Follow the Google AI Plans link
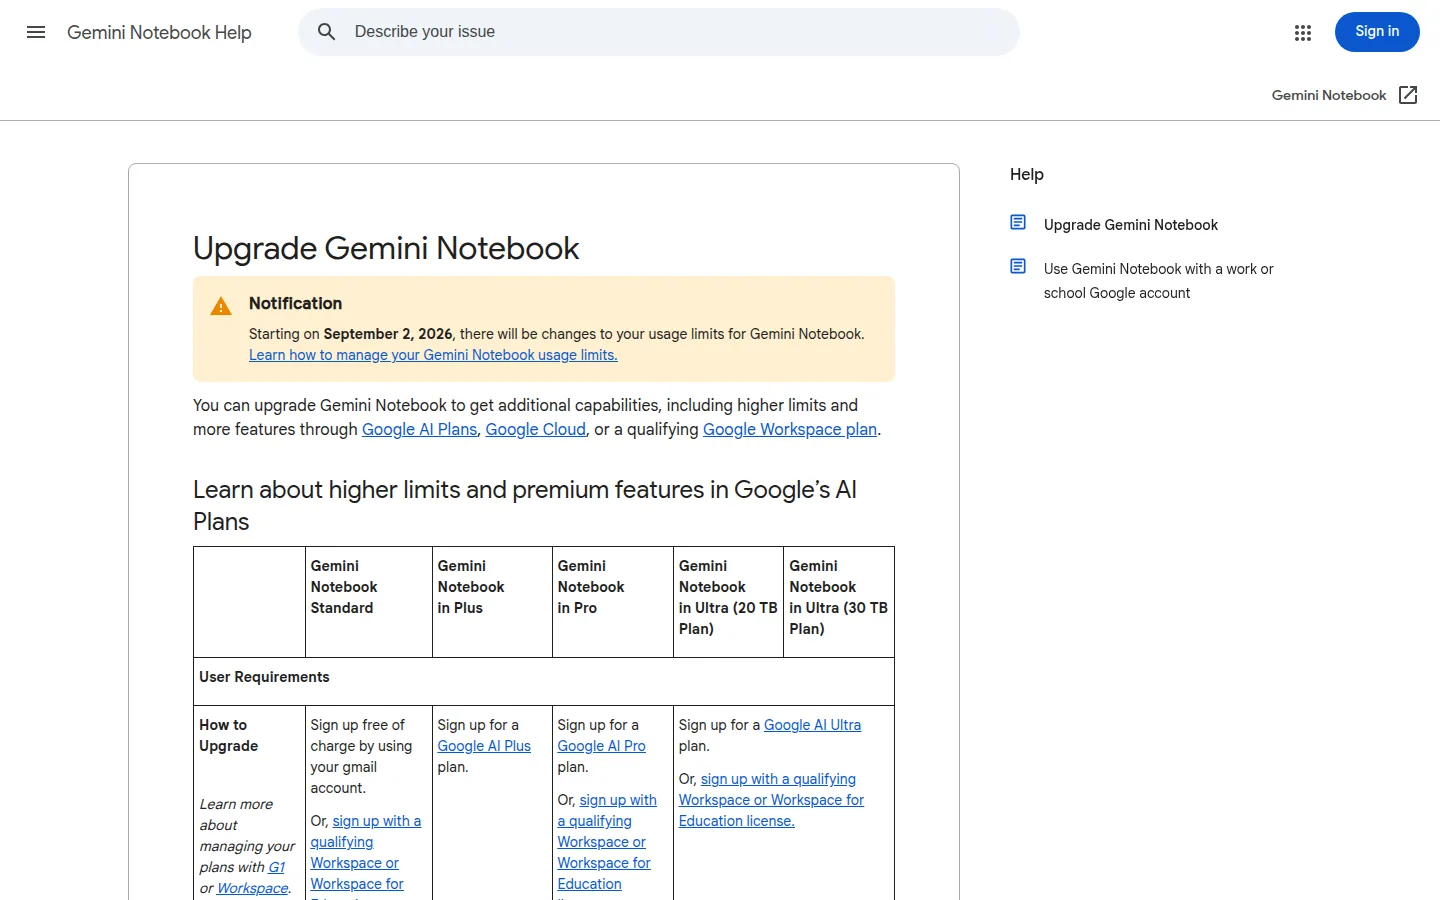The image size is (1440, 900). (x=419, y=429)
